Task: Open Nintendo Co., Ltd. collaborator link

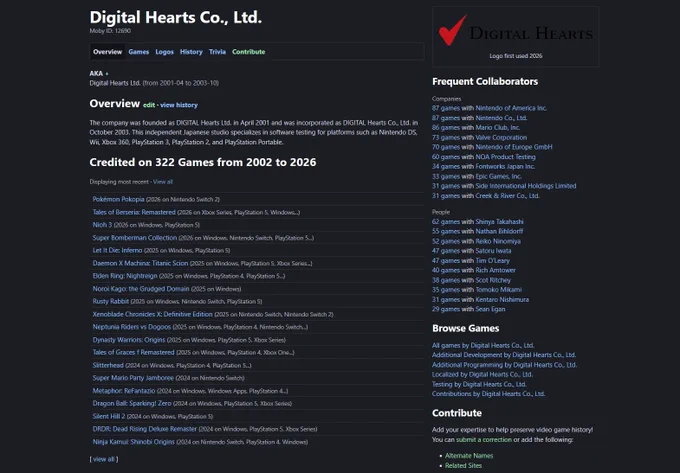Action: (501, 118)
